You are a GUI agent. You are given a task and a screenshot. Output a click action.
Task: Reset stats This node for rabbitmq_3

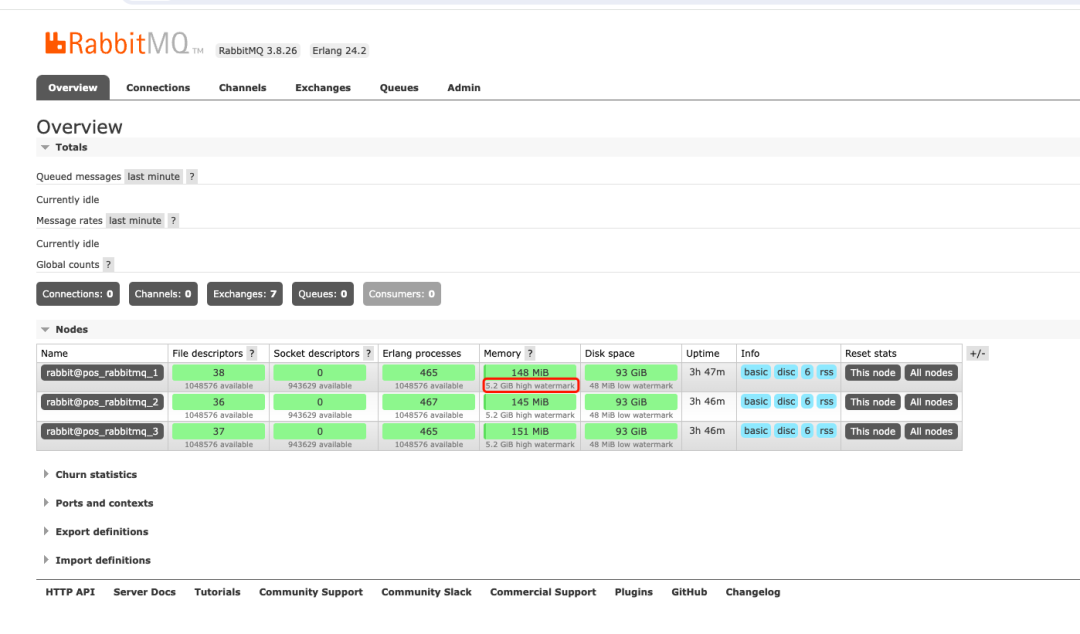click(873, 431)
